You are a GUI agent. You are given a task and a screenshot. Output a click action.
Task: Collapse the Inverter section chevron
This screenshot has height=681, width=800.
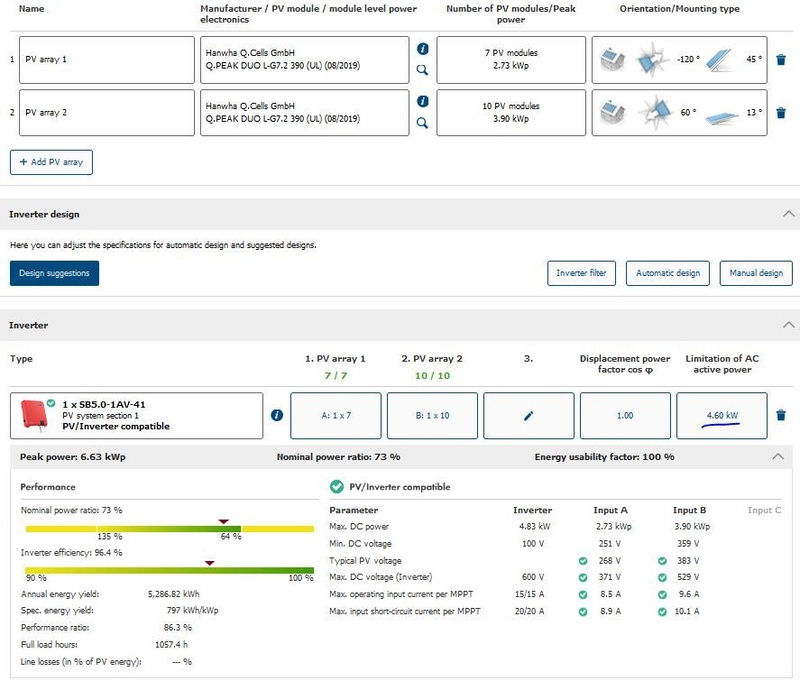(x=788, y=325)
